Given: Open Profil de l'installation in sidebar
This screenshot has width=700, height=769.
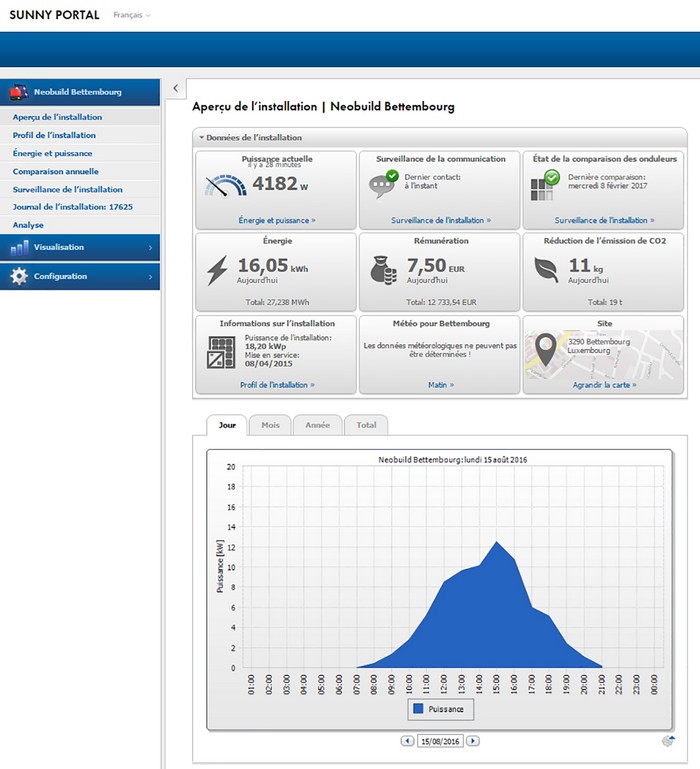Looking at the screenshot, I should coord(80,135).
